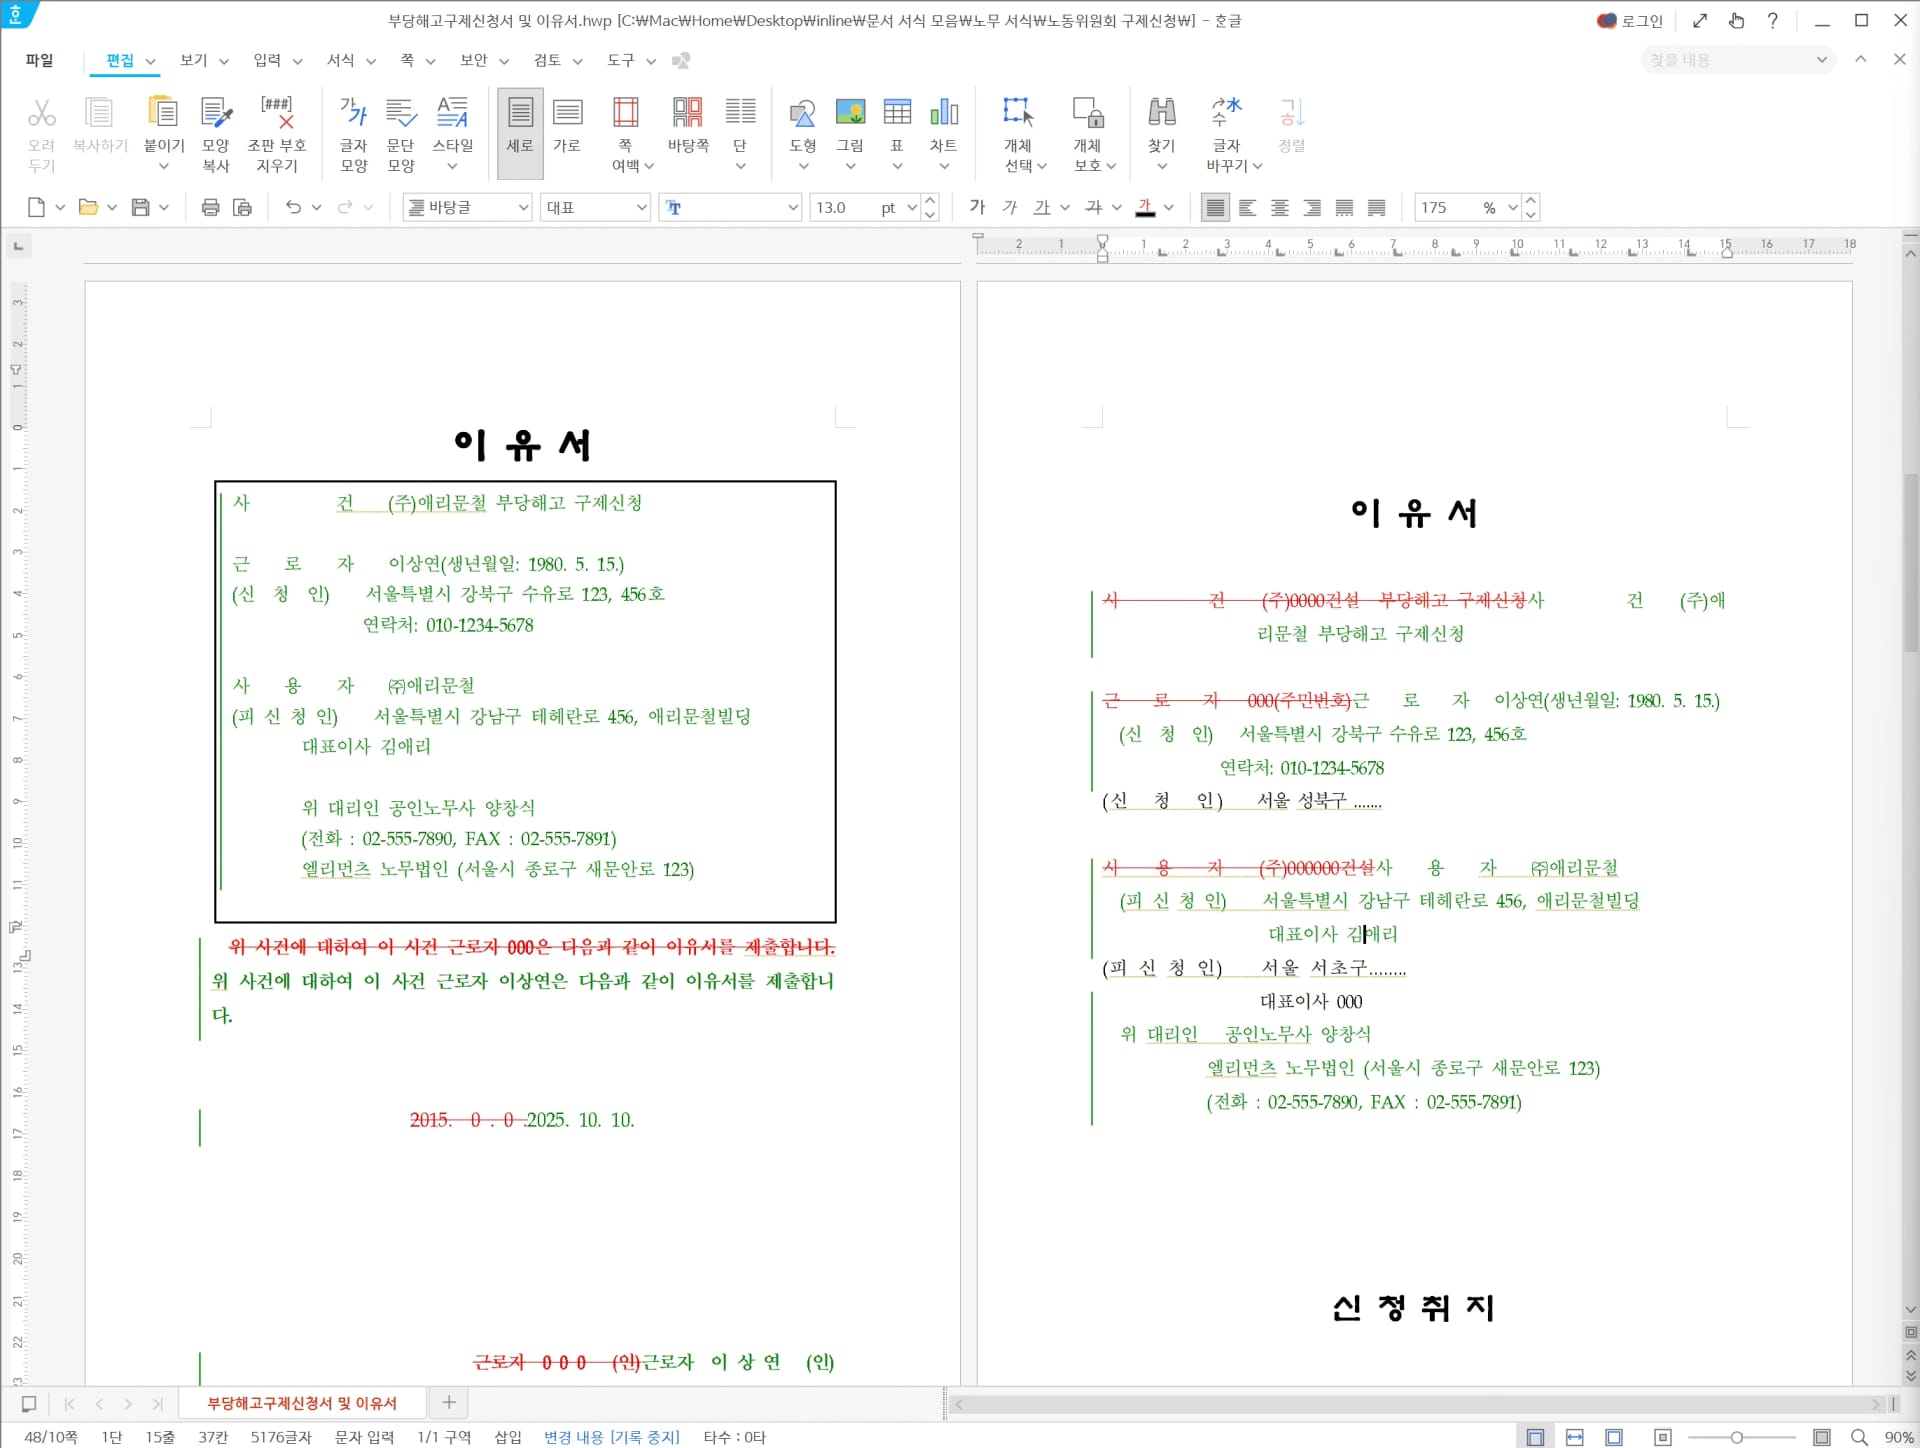Image resolution: width=1920 pixels, height=1448 pixels.
Task: Open the 검토 review menu
Action: pos(547,60)
